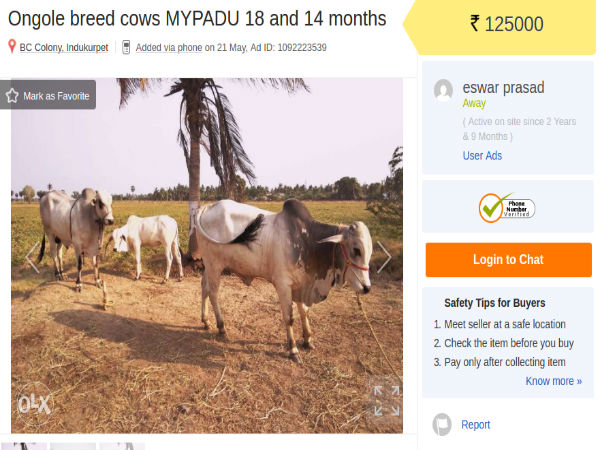Click the location pin icon beside BC Colony
Screen dimensions: 600x450
point(12,47)
